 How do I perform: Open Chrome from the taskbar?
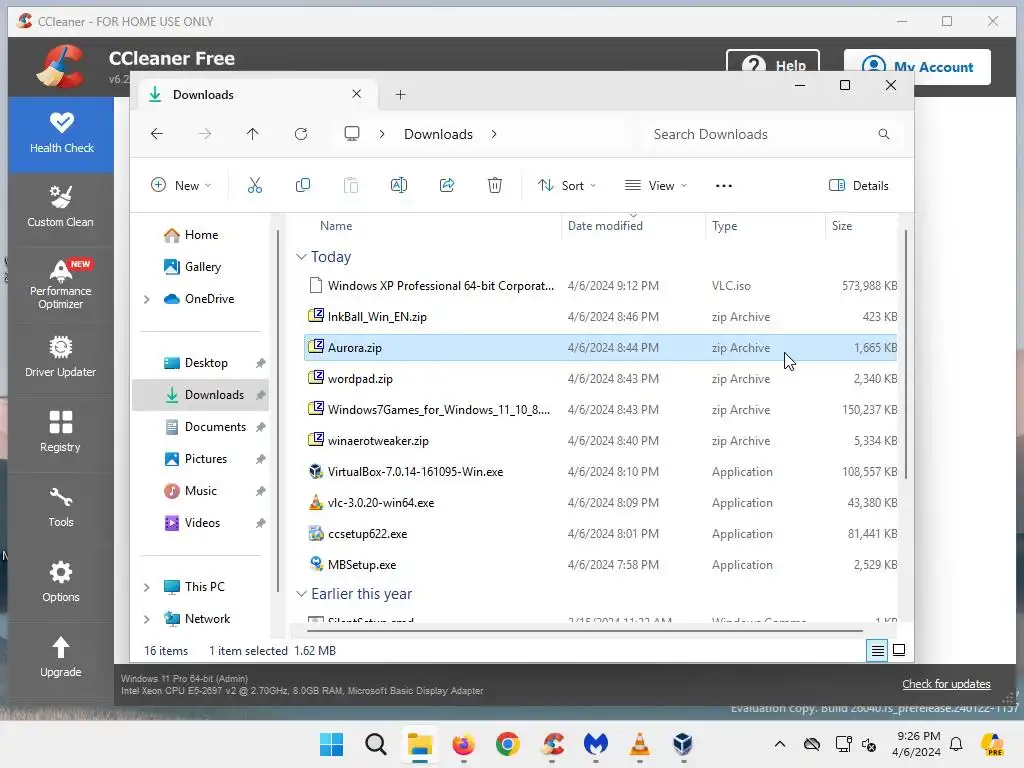click(507, 744)
